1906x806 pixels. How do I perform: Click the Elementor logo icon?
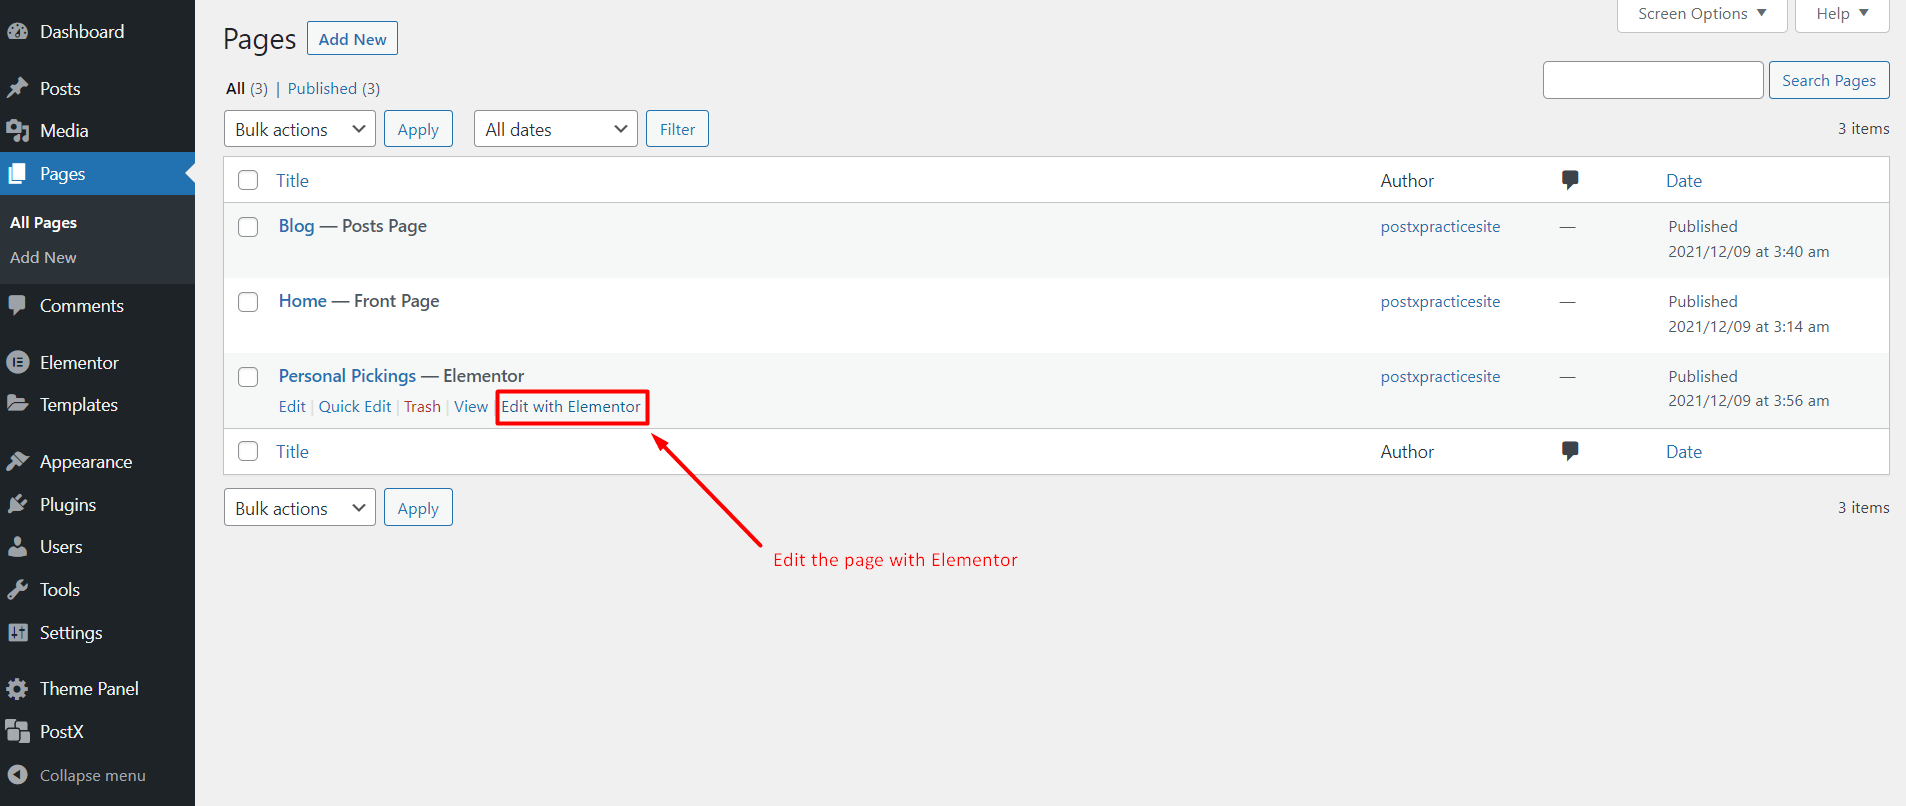coord(17,363)
